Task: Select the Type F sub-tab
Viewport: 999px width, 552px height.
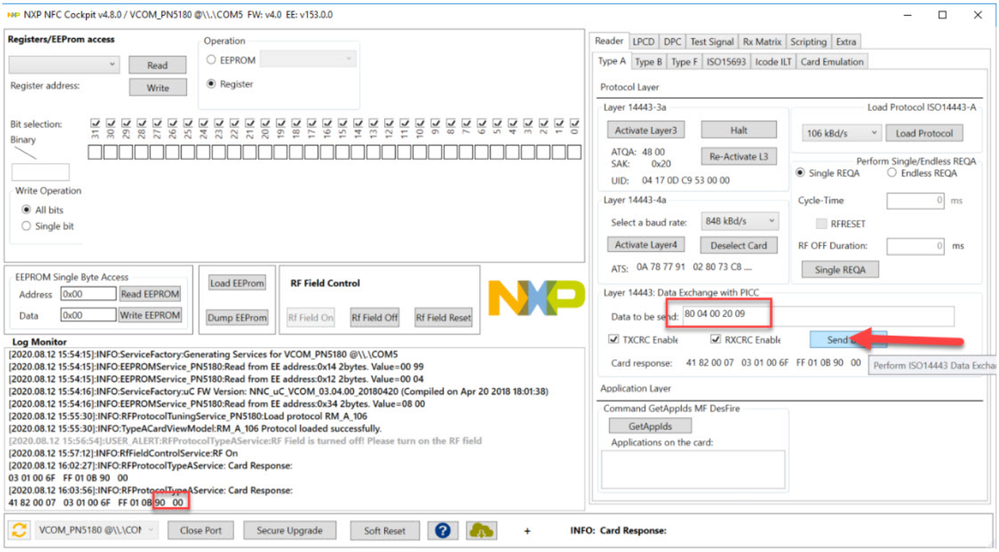Action: (684, 62)
